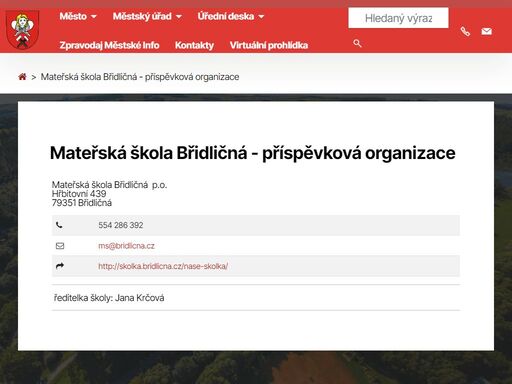Click the text ředitelka školy: Jana Krčová
The width and height of the screenshot is (512, 384).
tap(109, 298)
